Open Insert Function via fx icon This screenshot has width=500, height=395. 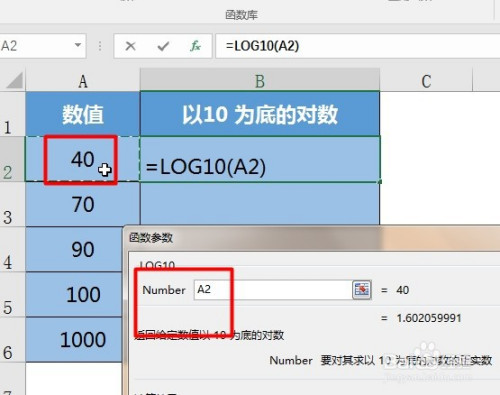coord(195,46)
